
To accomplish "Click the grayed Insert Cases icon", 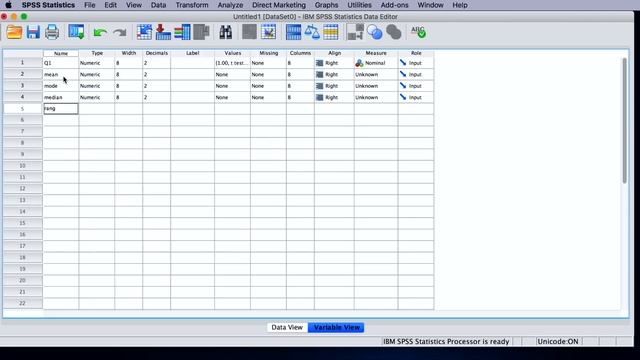I will coord(249,32).
